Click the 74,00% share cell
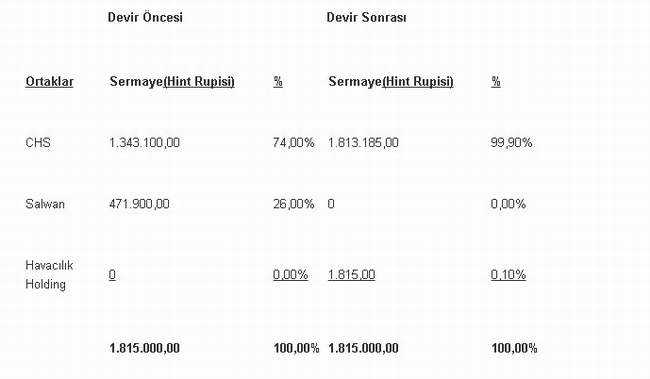This screenshot has height=379, width=650. tap(293, 143)
